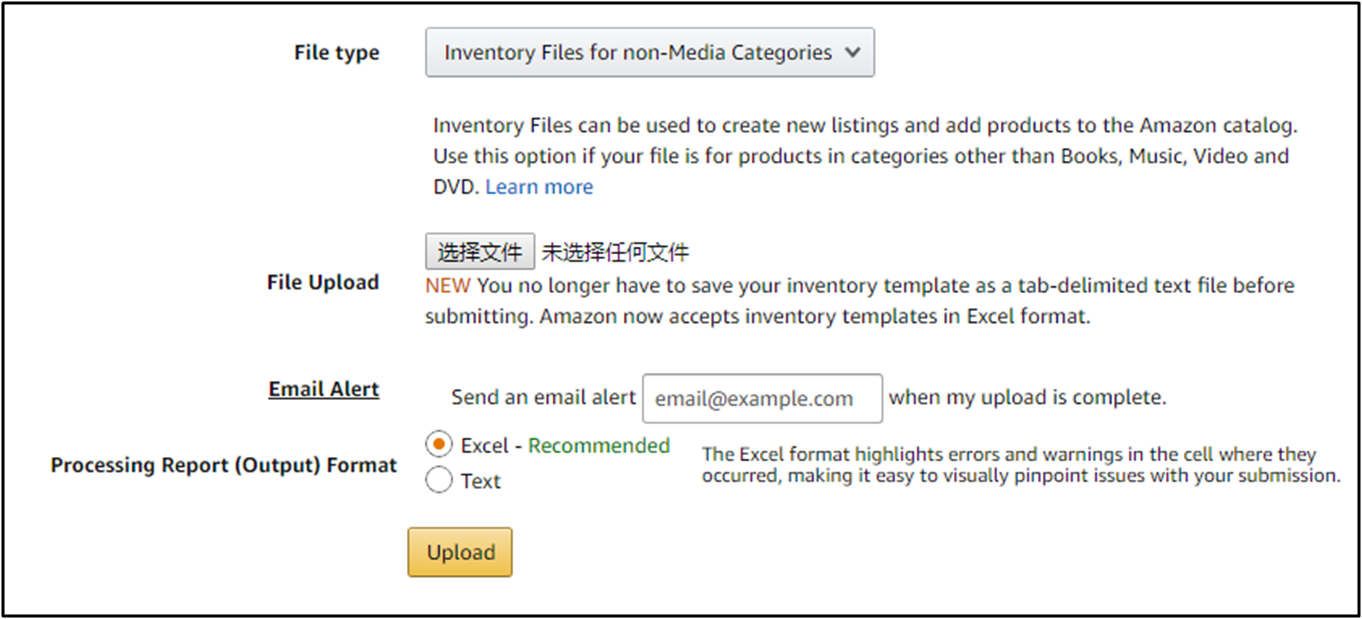This screenshot has height=619, width=1362.
Task: Select the Excel report format radio button
Action: [x=439, y=445]
